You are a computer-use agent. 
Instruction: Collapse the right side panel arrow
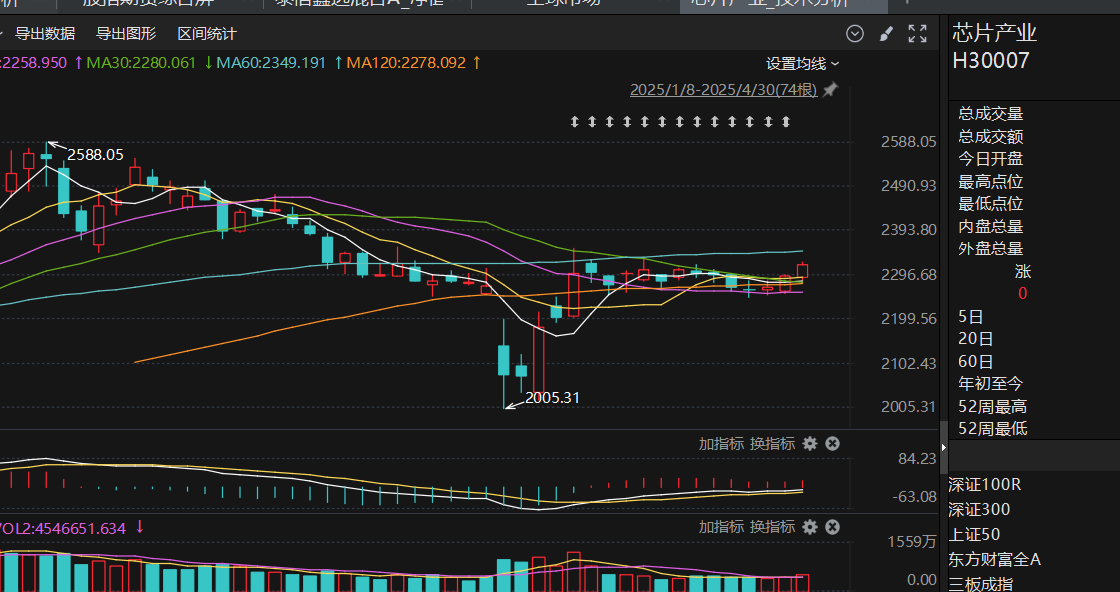(x=944, y=448)
